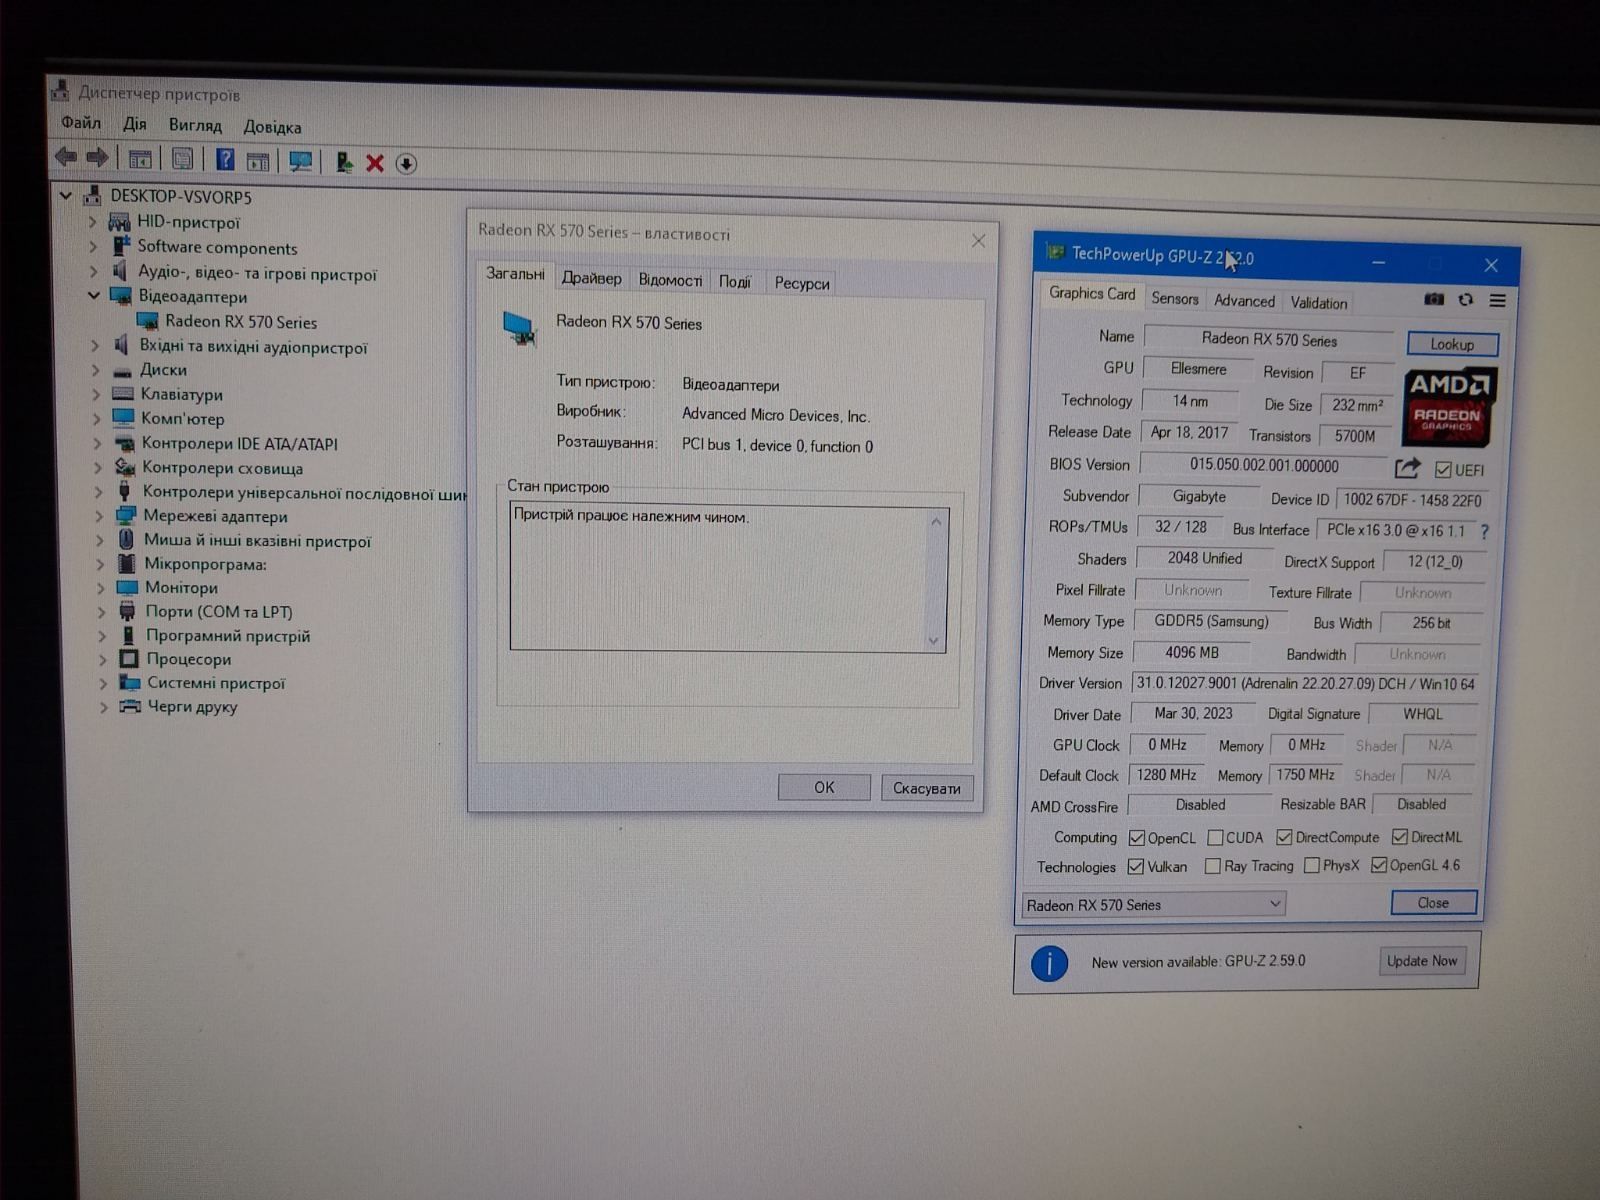Click the enable device green arrow icon

click(344, 162)
